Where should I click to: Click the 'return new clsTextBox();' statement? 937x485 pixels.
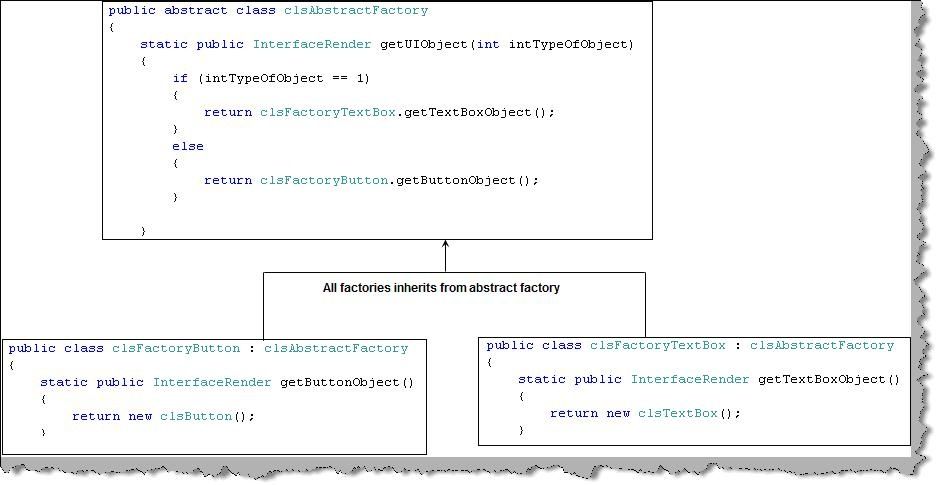[x=645, y=414]
